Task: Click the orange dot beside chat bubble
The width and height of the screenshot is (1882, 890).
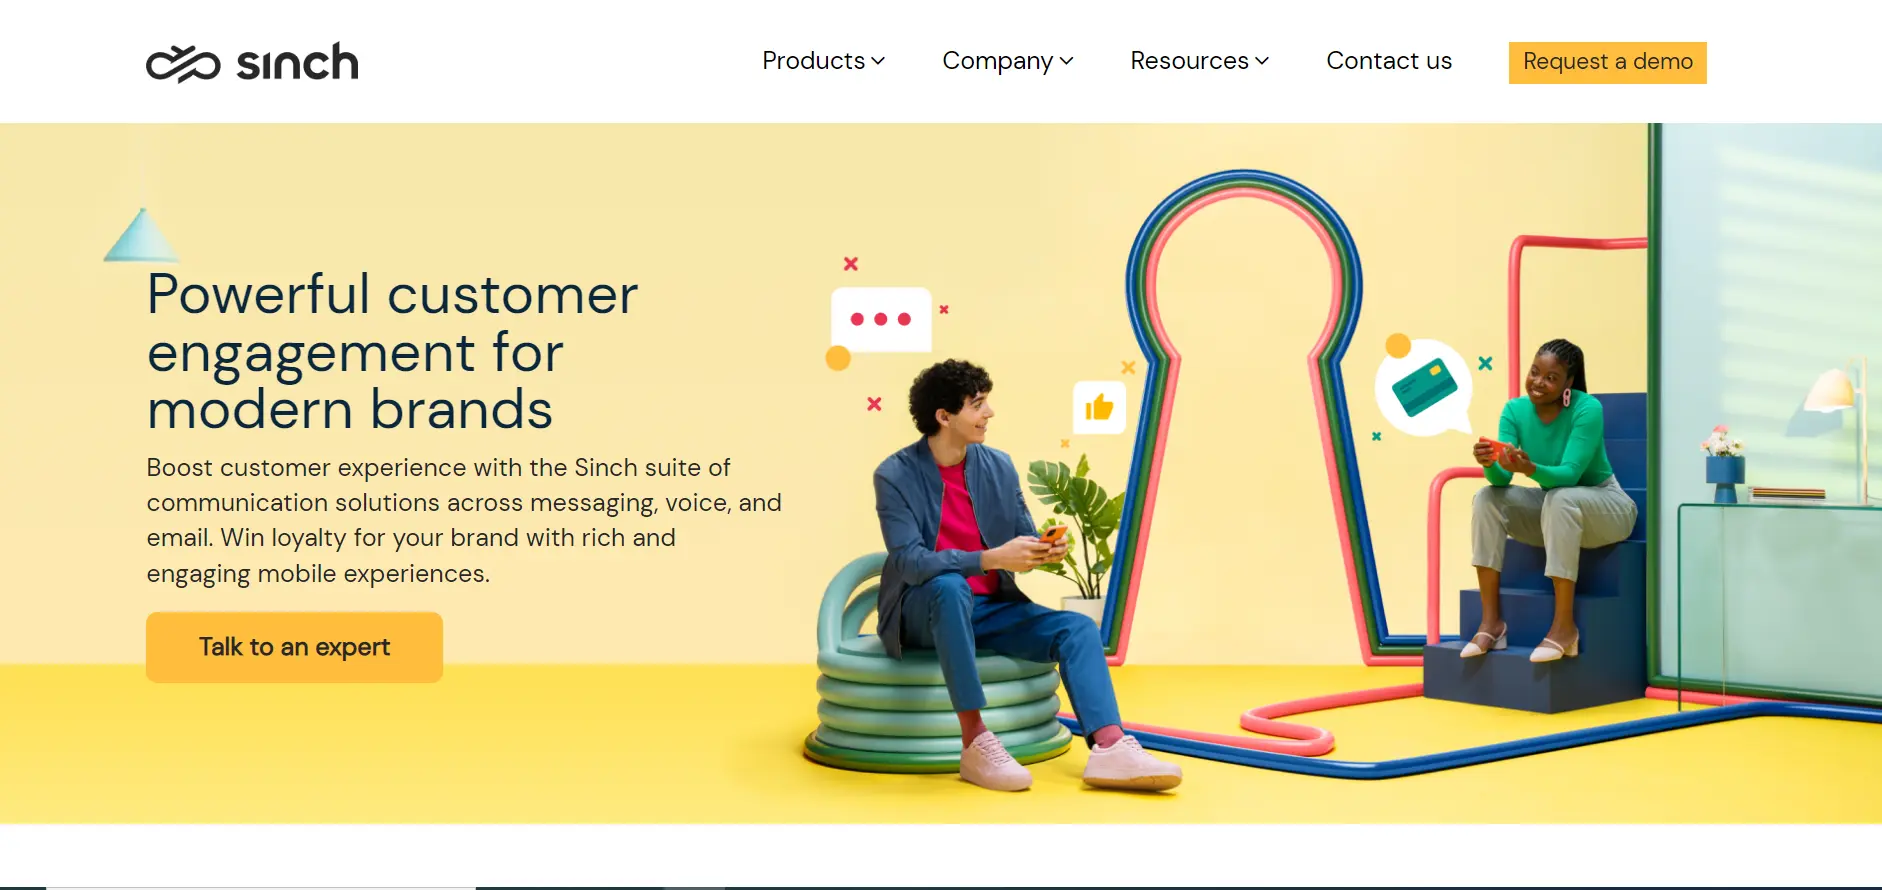Action: (x=838, y=357)
